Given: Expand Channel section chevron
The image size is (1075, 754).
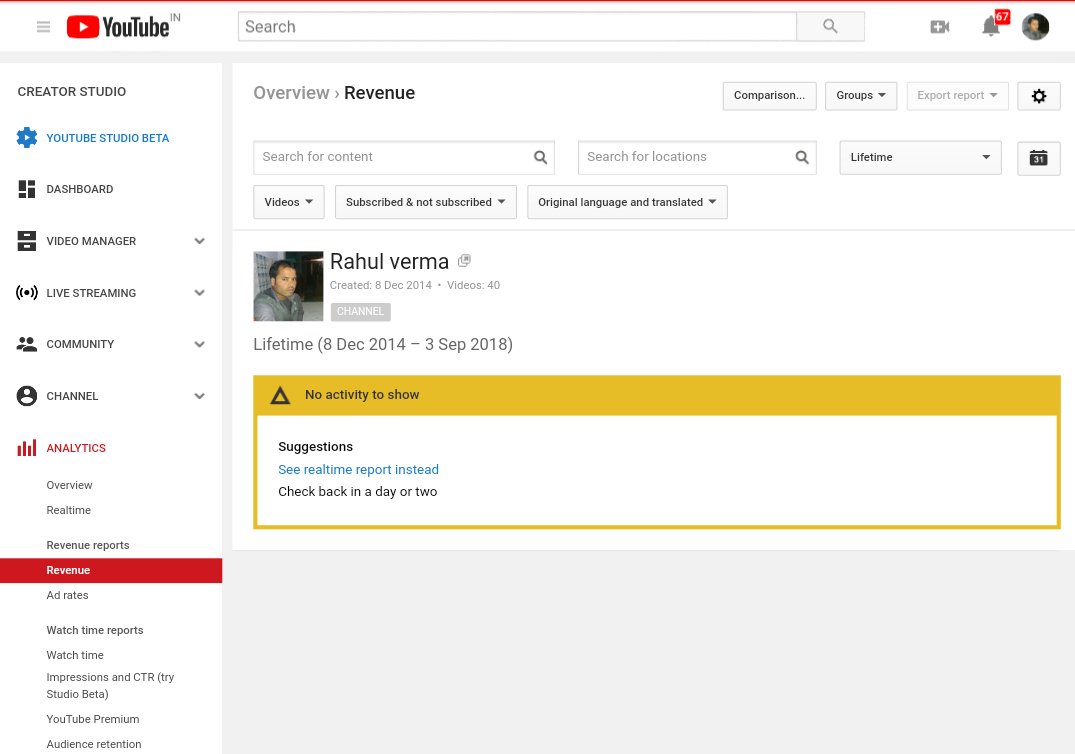Looking at the screenshot, I should point(200,396).
